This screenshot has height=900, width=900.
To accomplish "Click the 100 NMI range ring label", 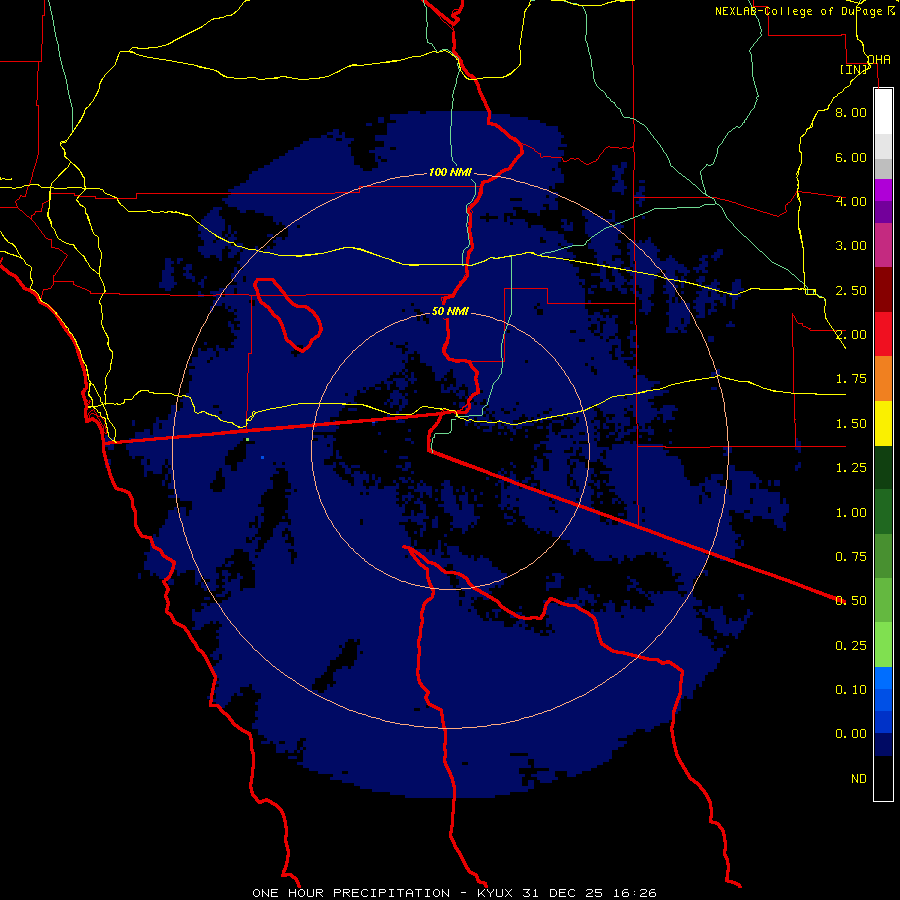I will pyautogui.click(x=450, y=172).
